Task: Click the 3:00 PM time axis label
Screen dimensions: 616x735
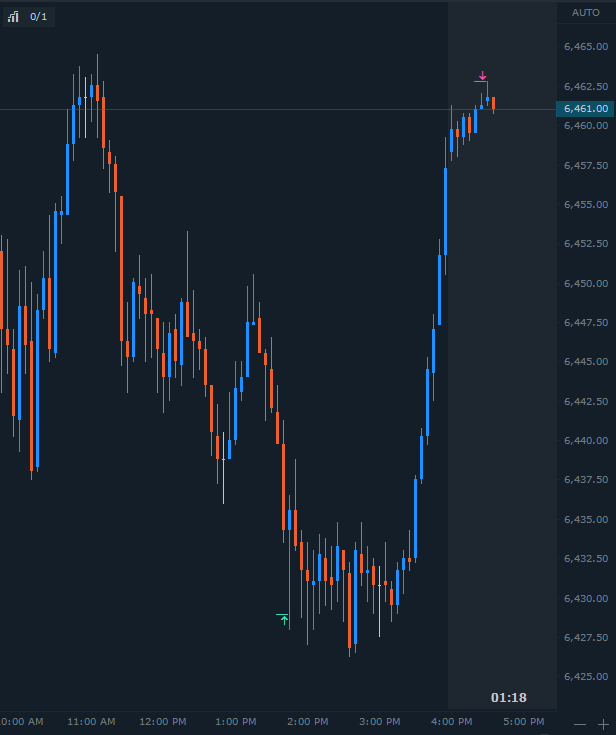Action: [x=380, y=721]
